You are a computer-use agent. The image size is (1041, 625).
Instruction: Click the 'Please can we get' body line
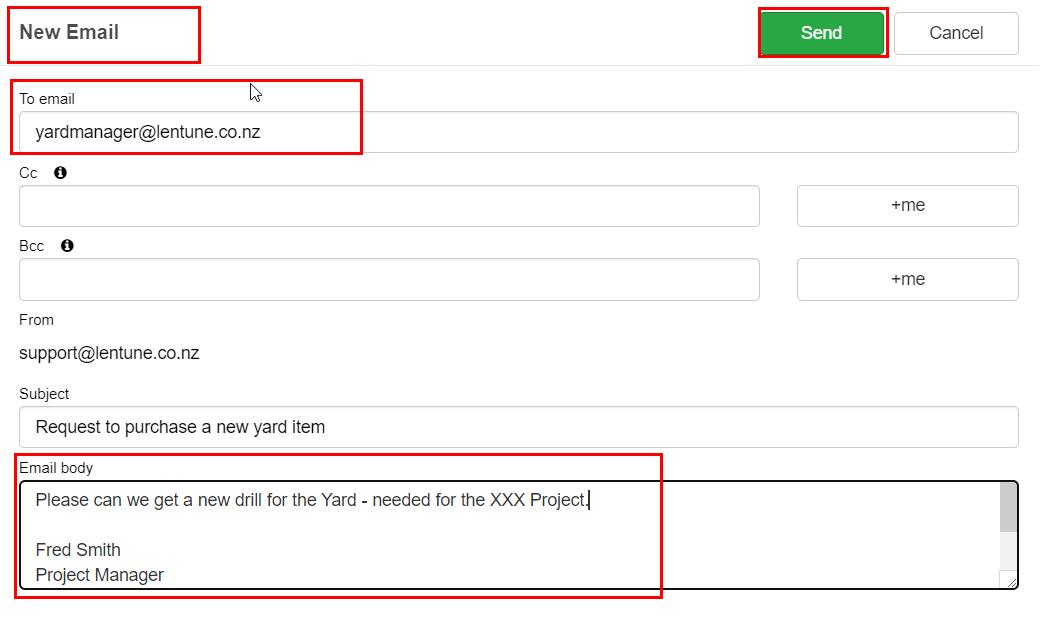[x=312, y=500]
